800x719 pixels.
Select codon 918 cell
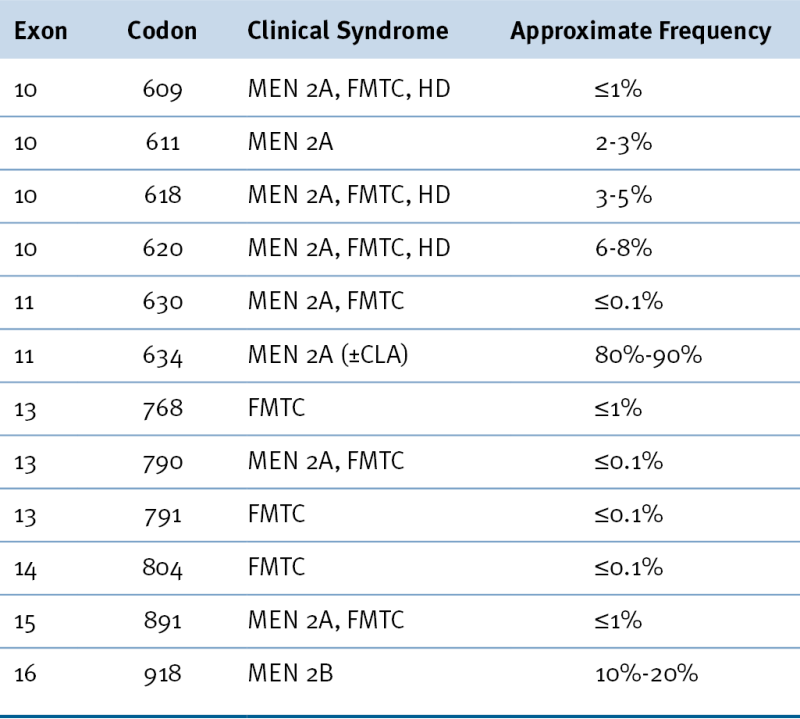(162, 674)
